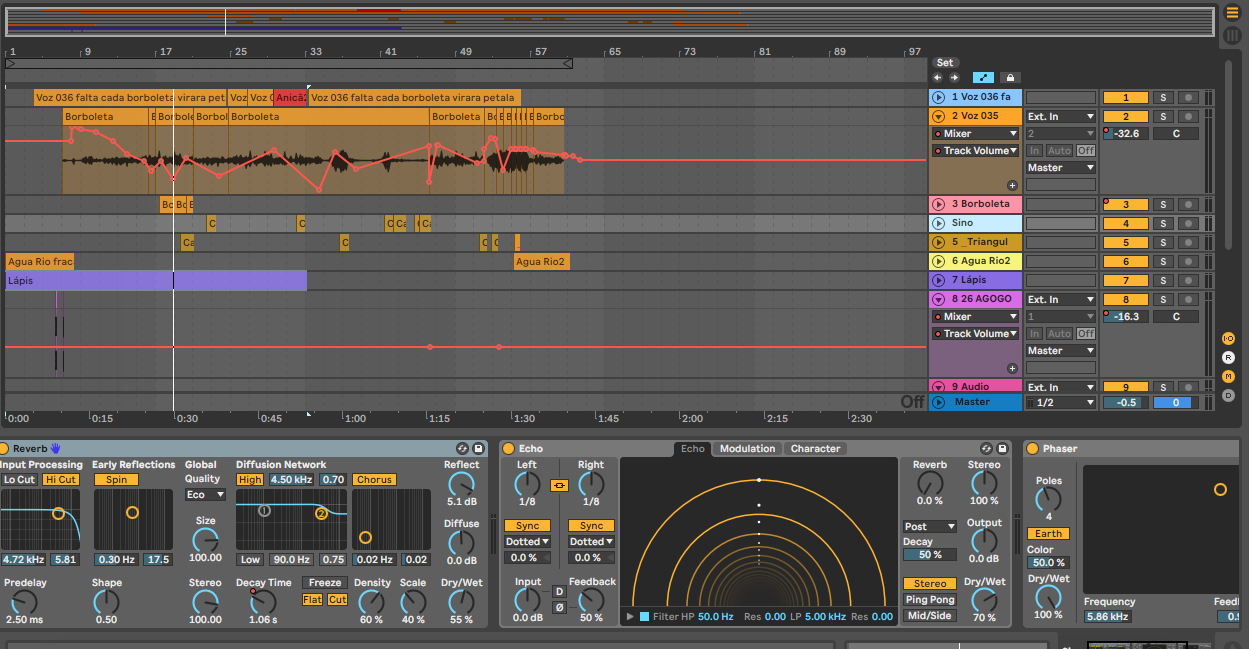Viewport: 1249px width, 649px height.
Task: Open Echo right Dotted mode dropdown
Action: tap(591, 542)
